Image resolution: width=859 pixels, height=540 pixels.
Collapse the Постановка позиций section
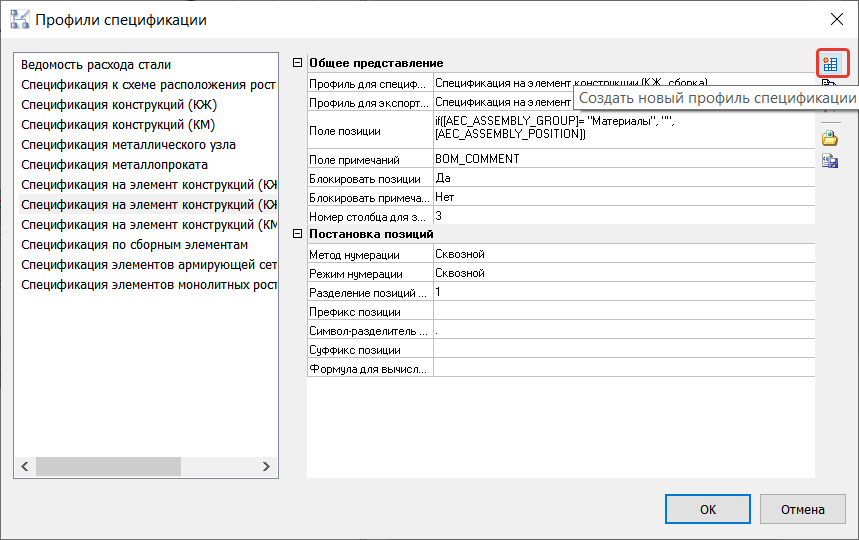(x=296, y=234)
